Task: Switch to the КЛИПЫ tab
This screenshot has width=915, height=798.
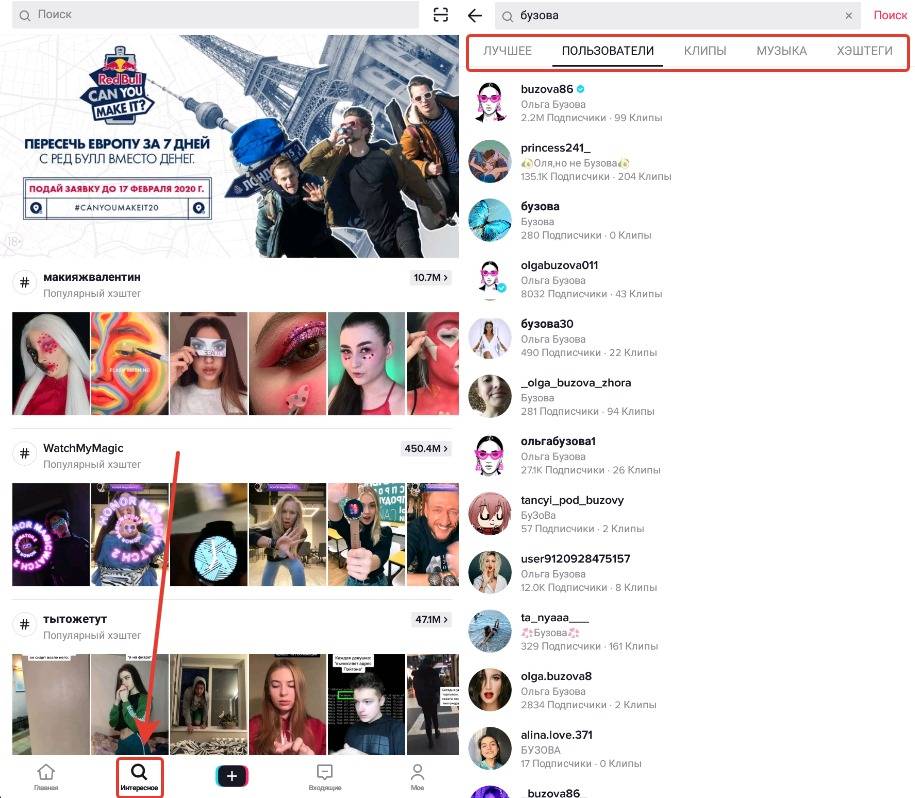Action: 705,51
